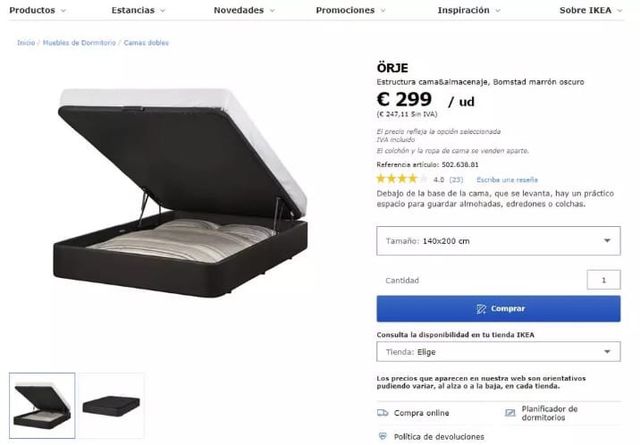The height and width of the screenshot is (445, 640).
Task: Click the Cantidad quantity field
Action: click(604, 280)
